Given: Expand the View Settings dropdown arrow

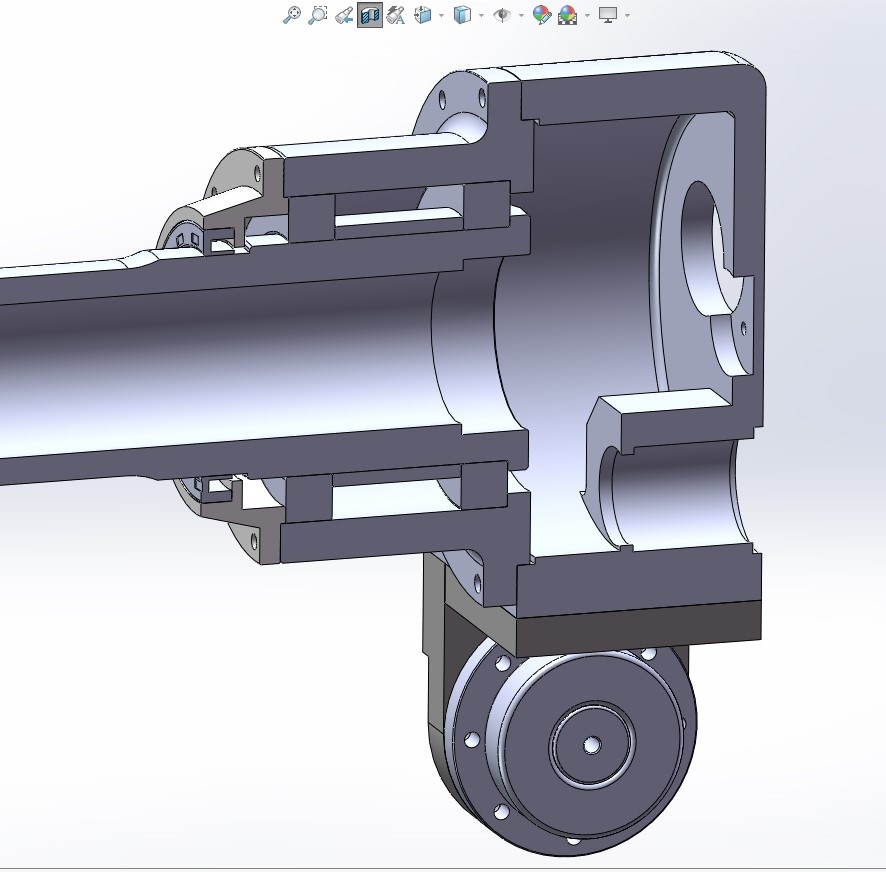Looking at the screenshot, I should 627,15.
